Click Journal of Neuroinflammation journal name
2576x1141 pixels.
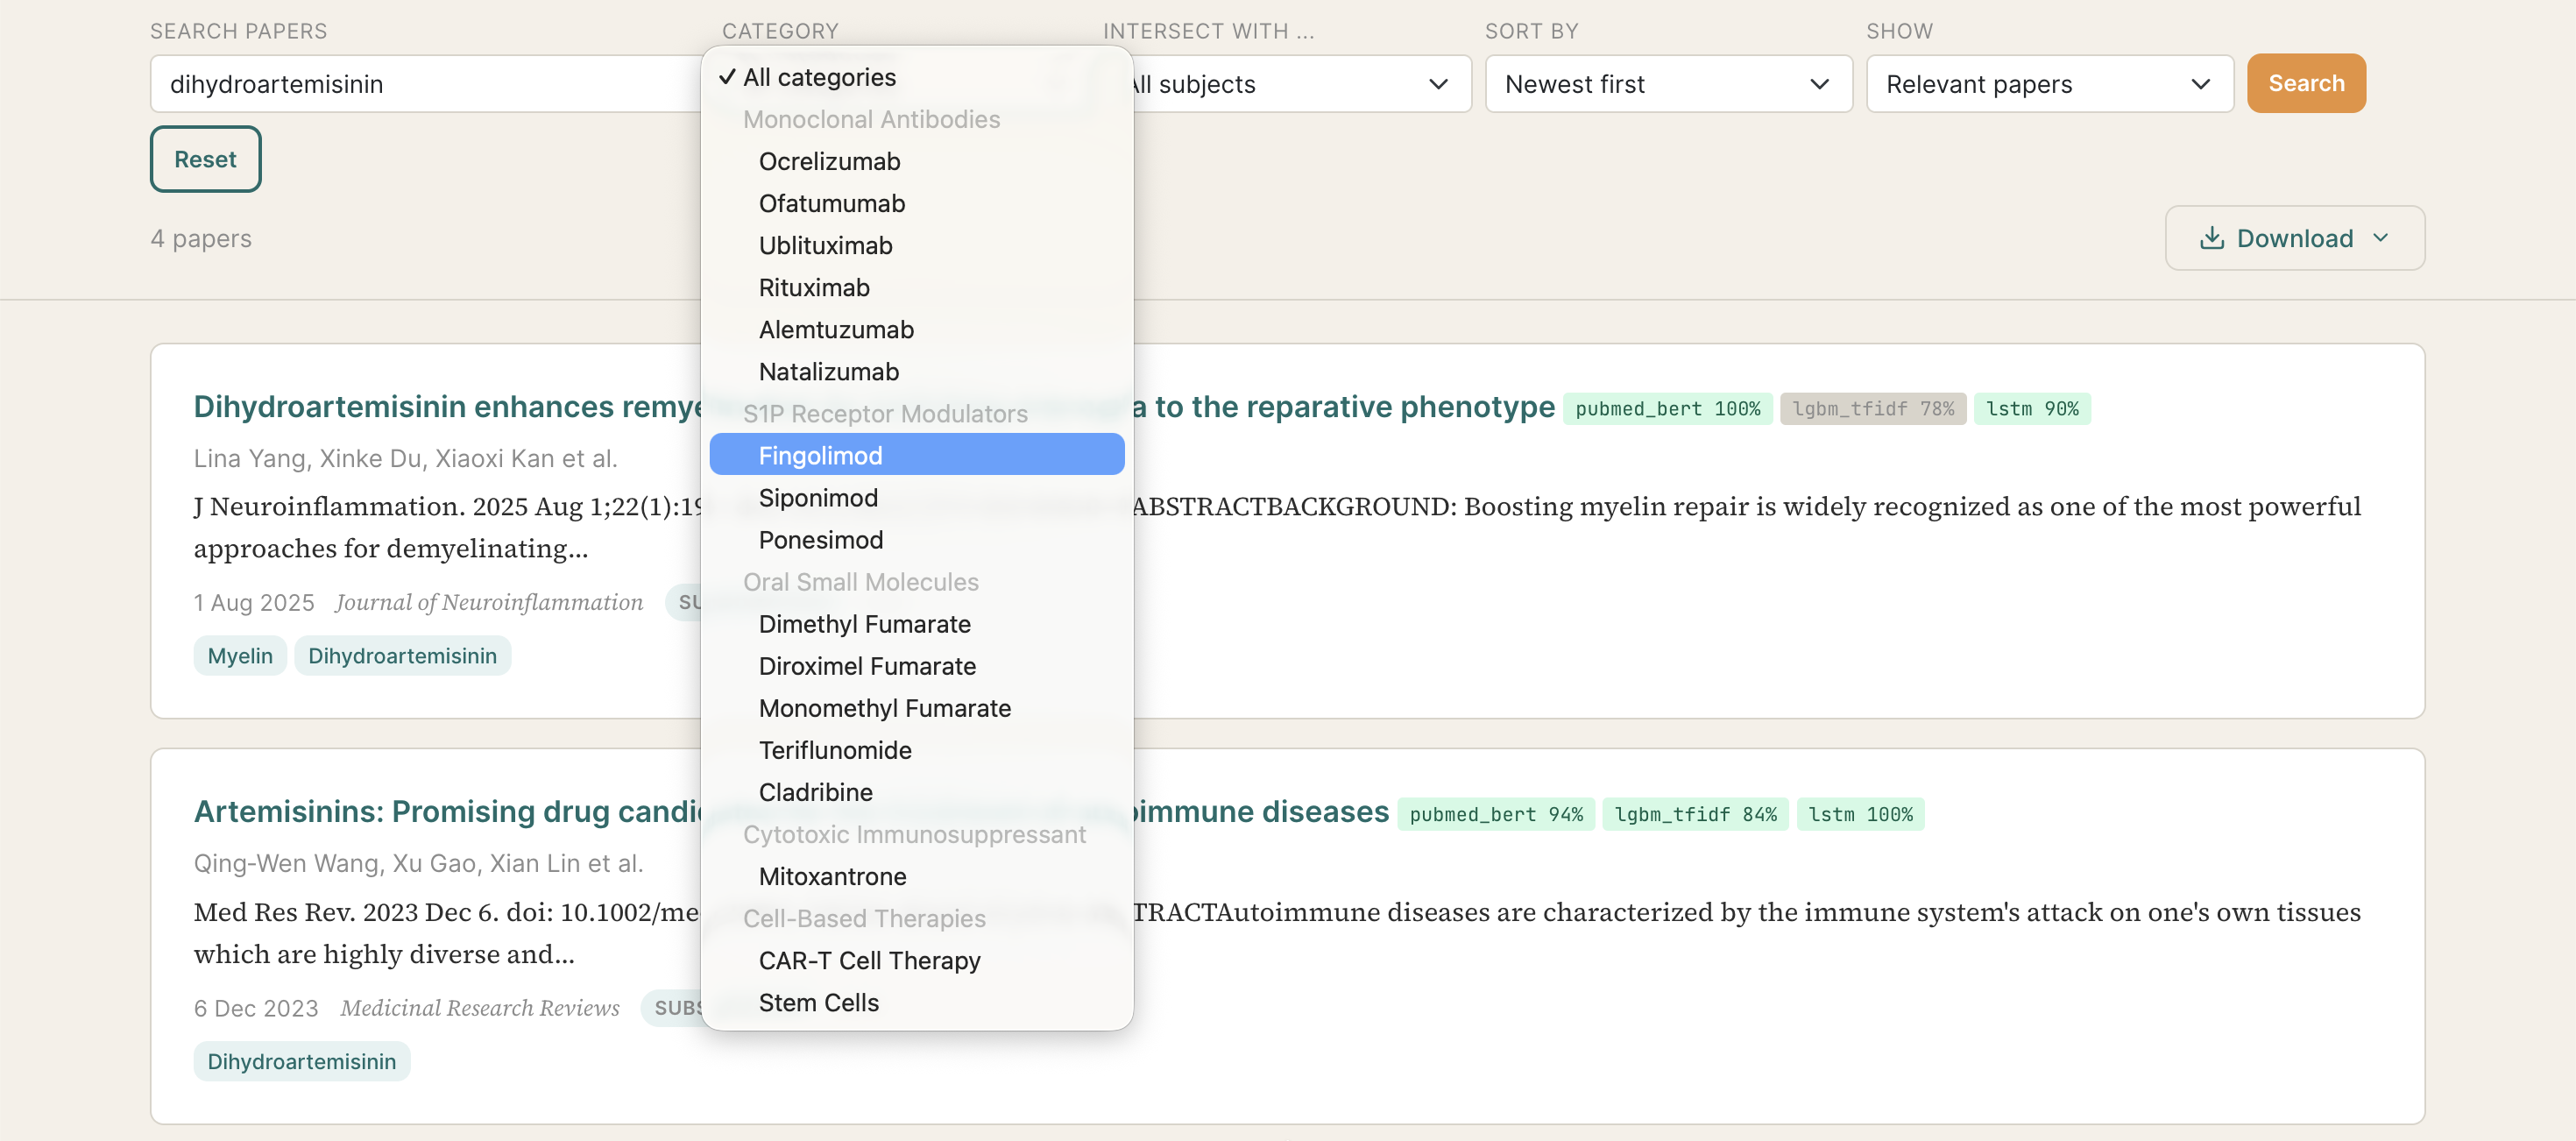click(x=489, y=602)
